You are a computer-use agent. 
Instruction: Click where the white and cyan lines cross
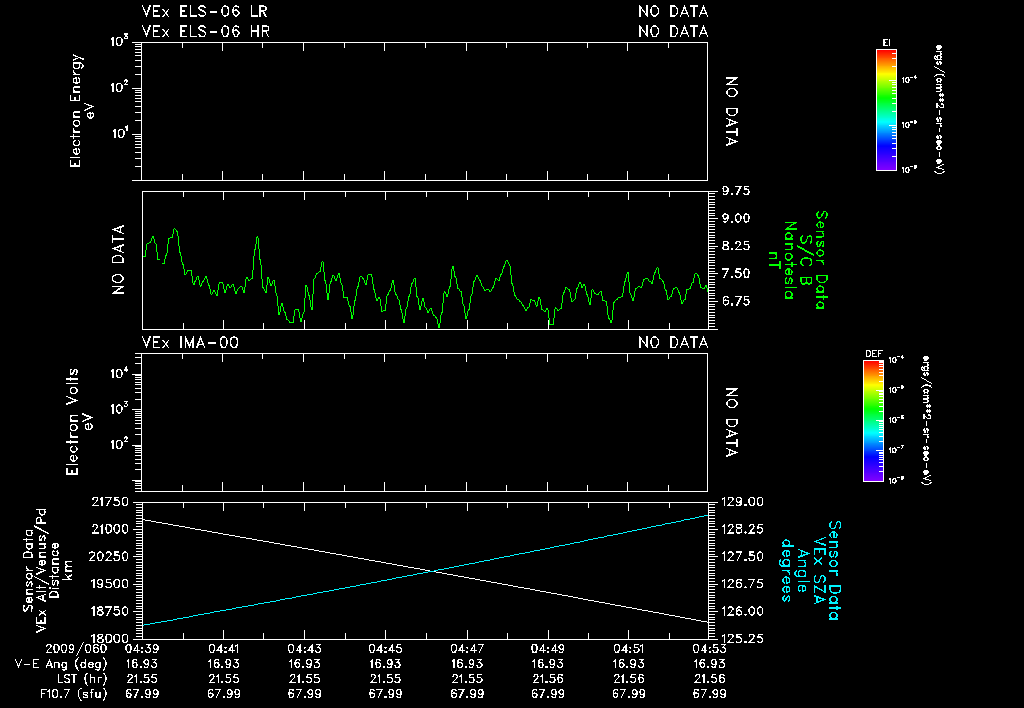click(x=432, y=571)
